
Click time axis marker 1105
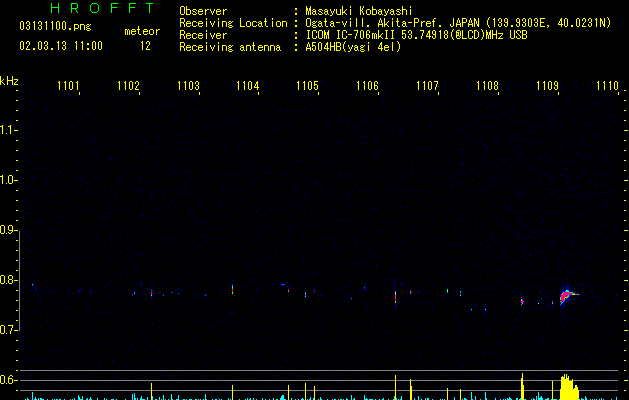[x=307, y=86]
